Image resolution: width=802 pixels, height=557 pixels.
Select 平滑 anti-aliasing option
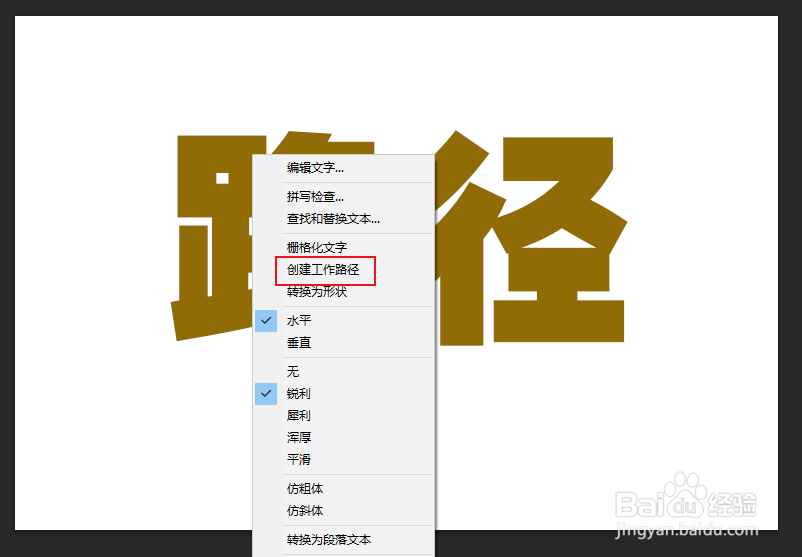click(x=344, y=459)
